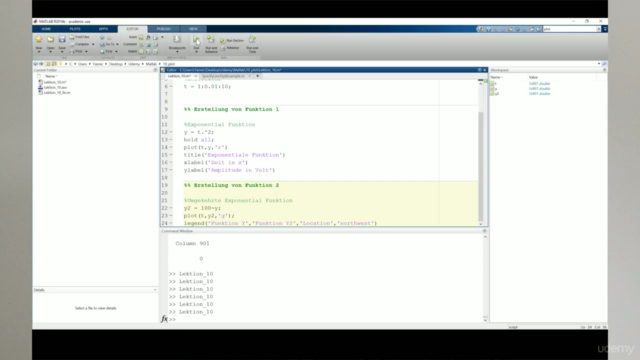Viewport: 640px width, 360px height.
Task: Click the green Run button
Action: click(x=196, y=39)
